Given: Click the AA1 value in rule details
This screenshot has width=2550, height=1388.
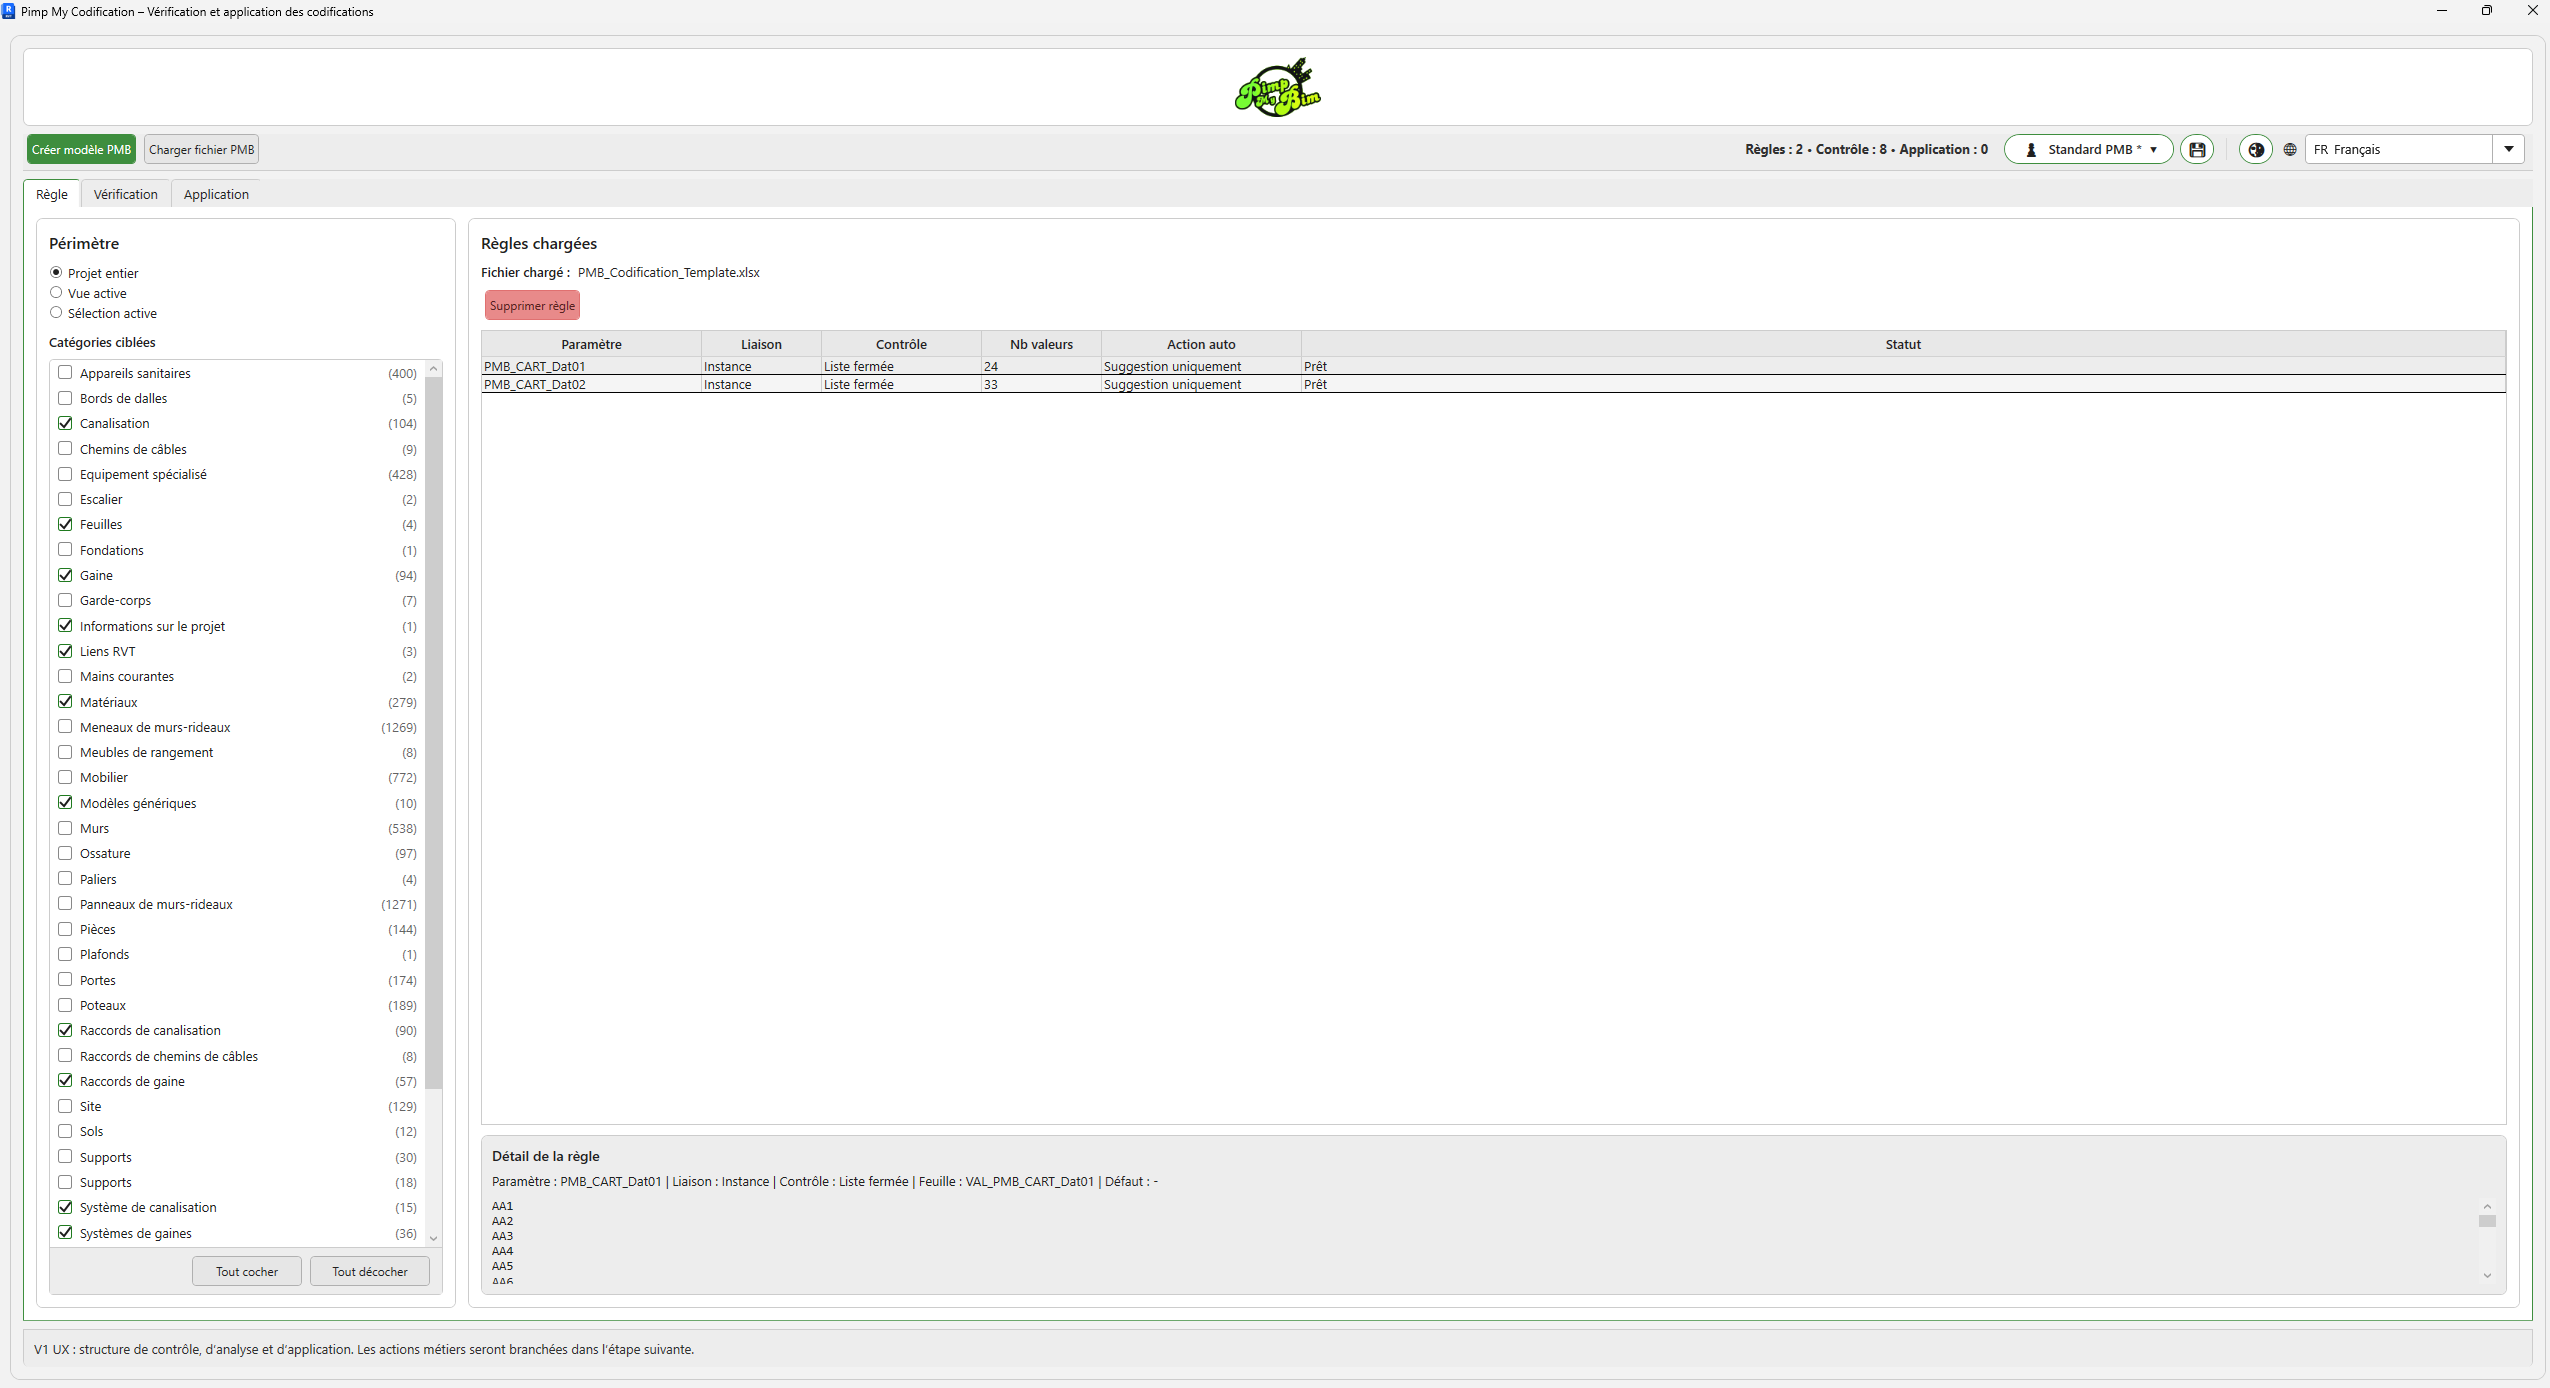Looking at the screenshot, I should [x=502, y=1206].
